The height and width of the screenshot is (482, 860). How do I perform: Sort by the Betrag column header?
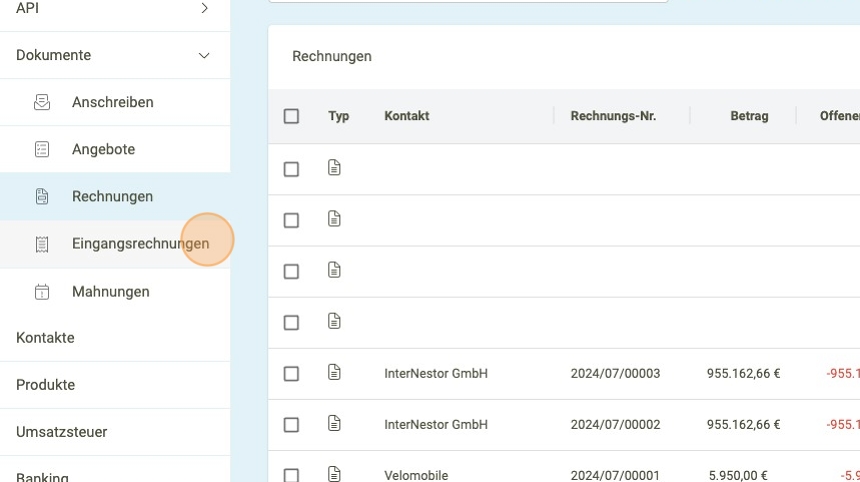coord(749,116)
